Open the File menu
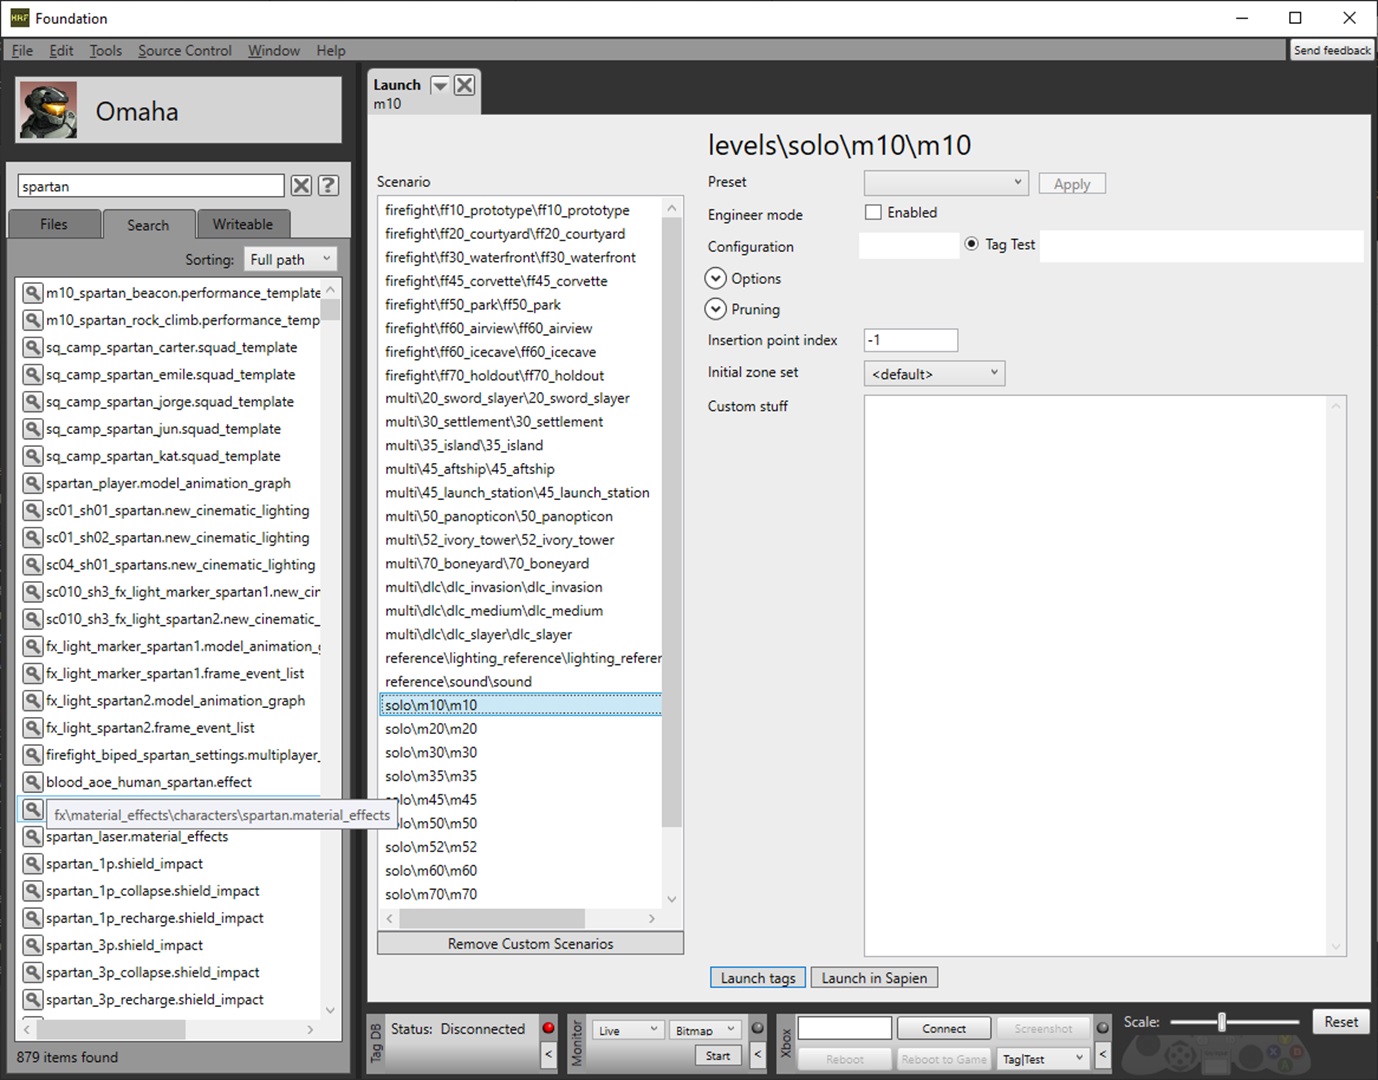This screenshot has height=1080, width=1378. [22, 50]
